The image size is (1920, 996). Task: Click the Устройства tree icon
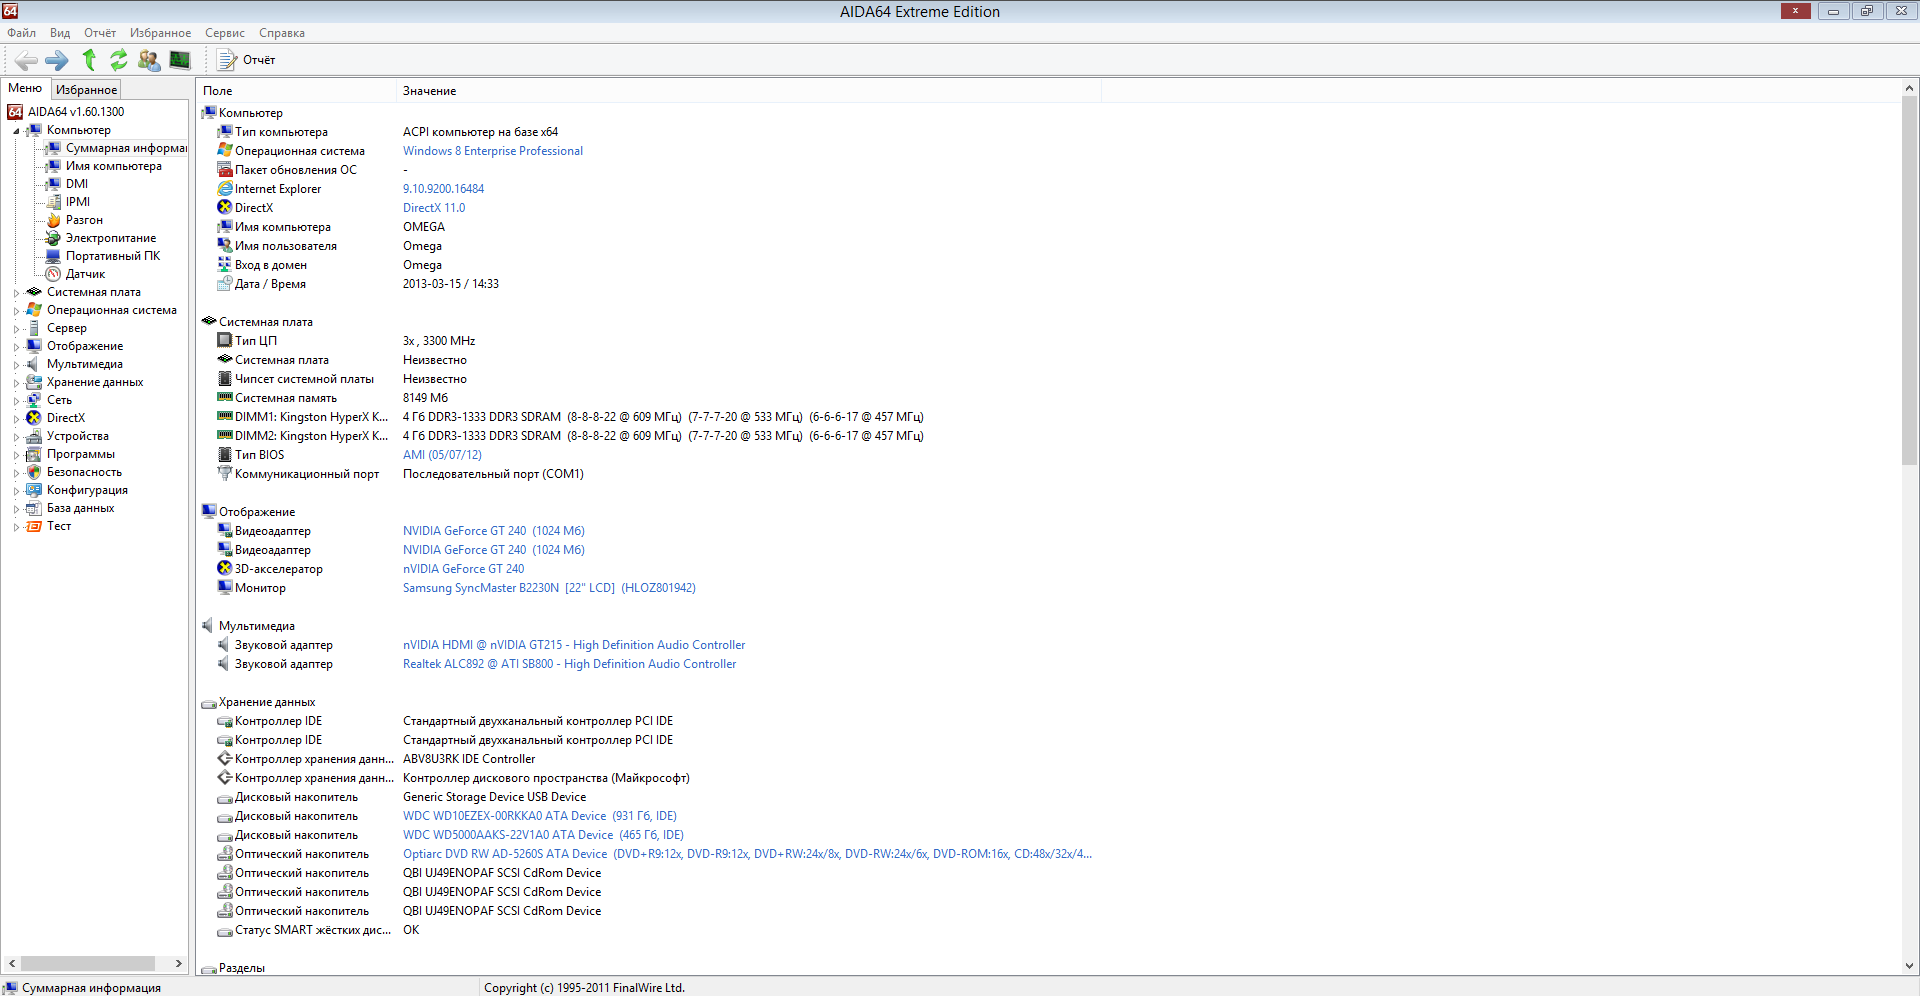tap(34, 436)
